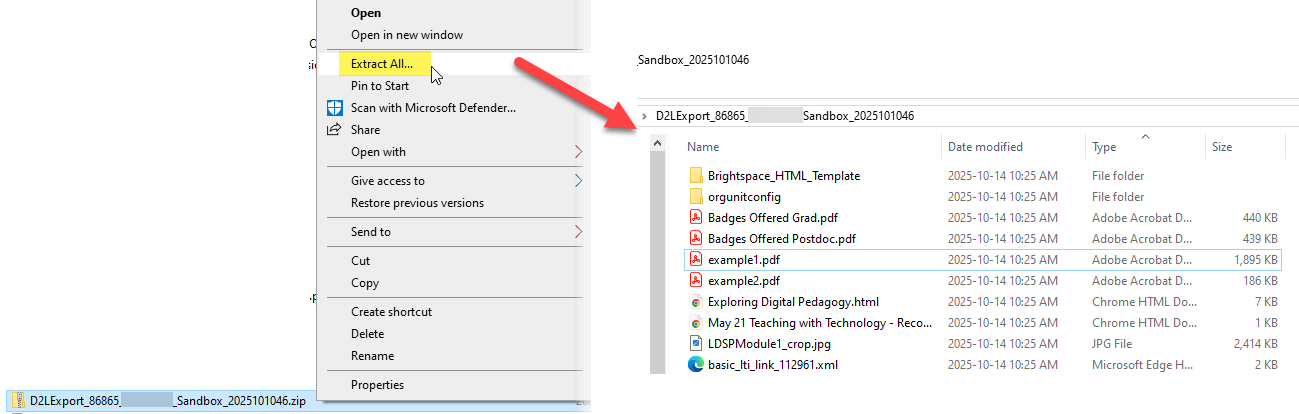Expand the Send to submenu arrow
Viewport: 1299px width, 414px height.
click(578, 232)
